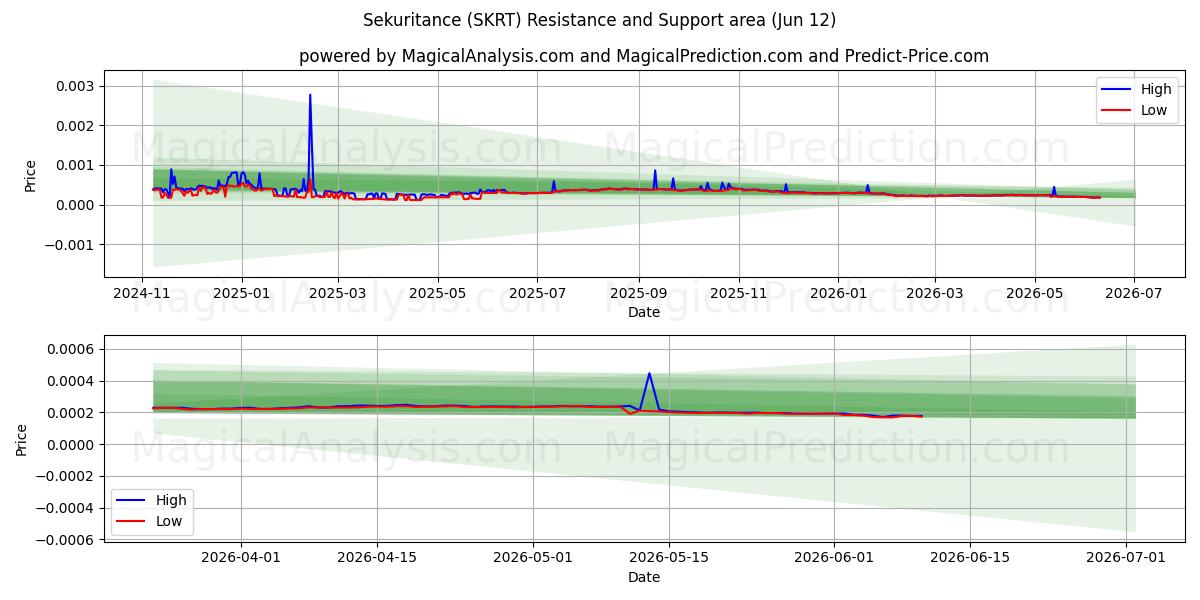Click the '2024-11' x-axis label
This screenshot has width=1200, height=600.
pos(142,293)
